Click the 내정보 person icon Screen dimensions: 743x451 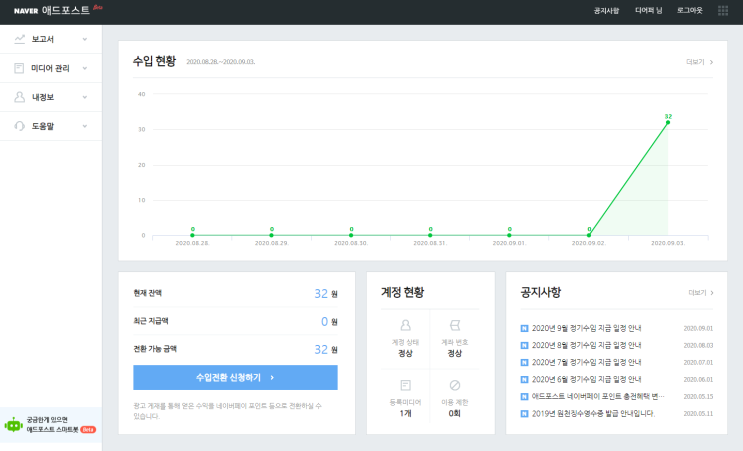coord(19,97)
